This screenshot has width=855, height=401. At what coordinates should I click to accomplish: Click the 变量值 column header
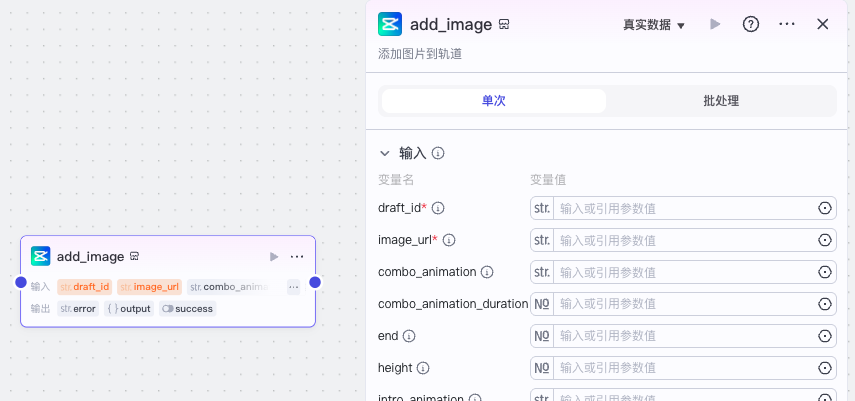(548, 180)
